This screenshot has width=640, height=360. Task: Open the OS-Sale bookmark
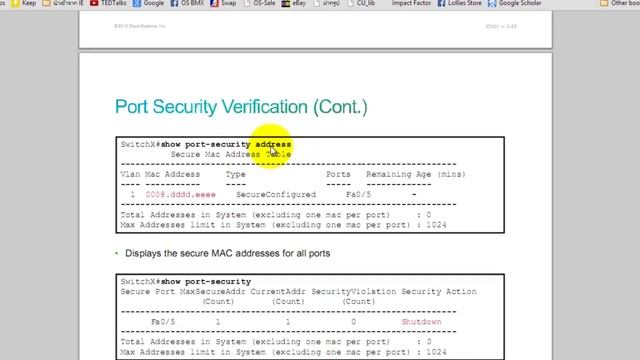(x=259, y=3)
